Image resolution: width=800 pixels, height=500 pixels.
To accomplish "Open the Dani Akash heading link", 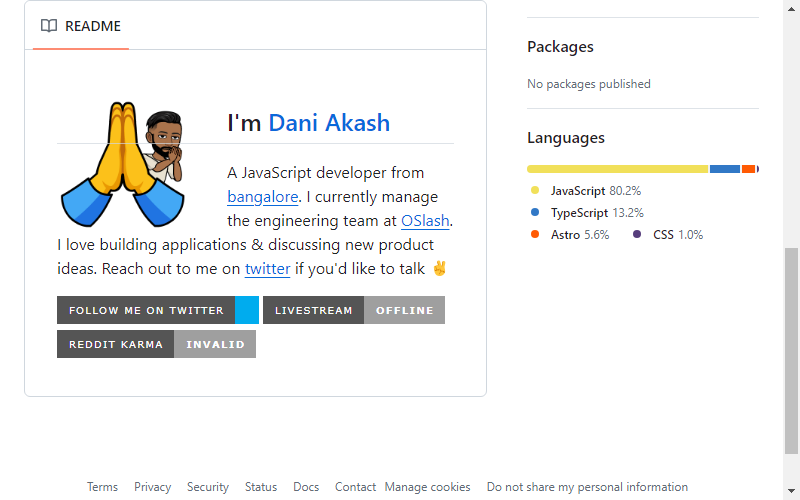I will click(329, 123).
